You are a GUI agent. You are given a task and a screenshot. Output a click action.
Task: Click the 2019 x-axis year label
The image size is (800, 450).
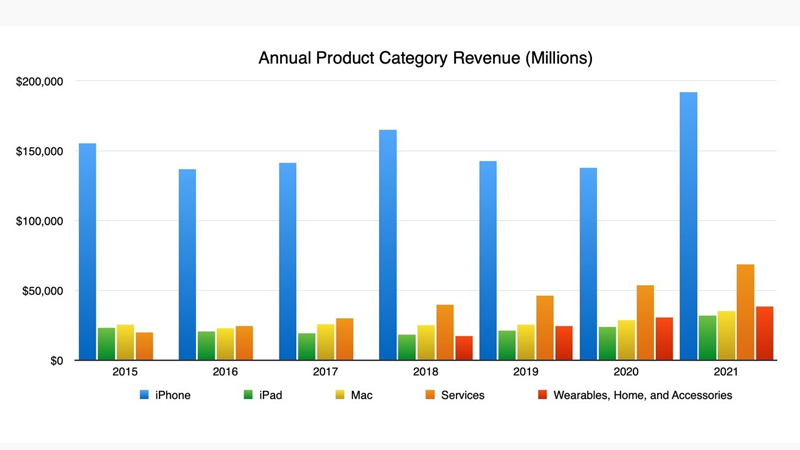pyautogui.click(x=526, y=373)
